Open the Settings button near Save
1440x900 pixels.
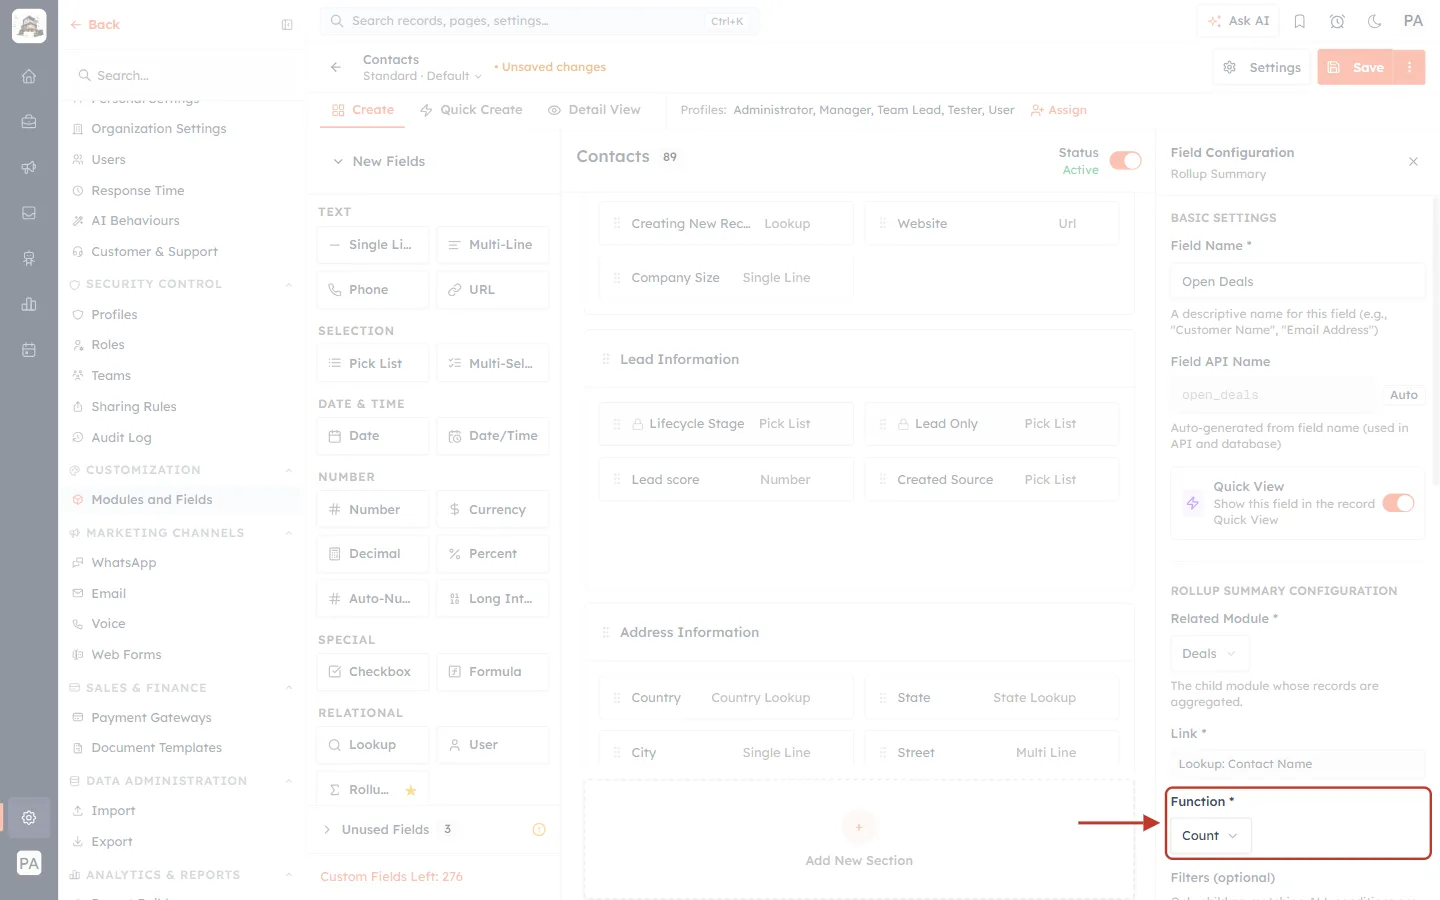[x=1262, y=67]
